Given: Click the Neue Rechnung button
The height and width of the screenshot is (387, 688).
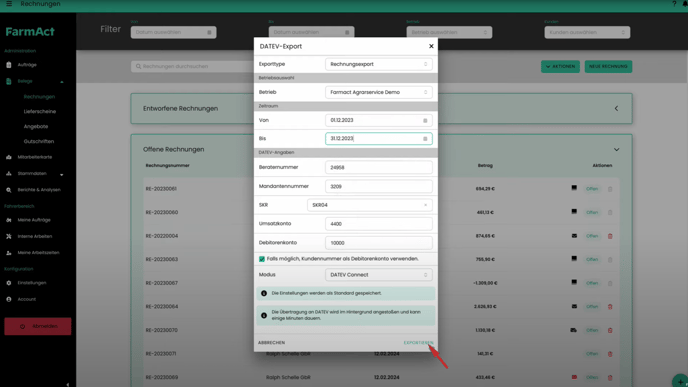Looking at the screenshot, I should click(x=608, y=66).
